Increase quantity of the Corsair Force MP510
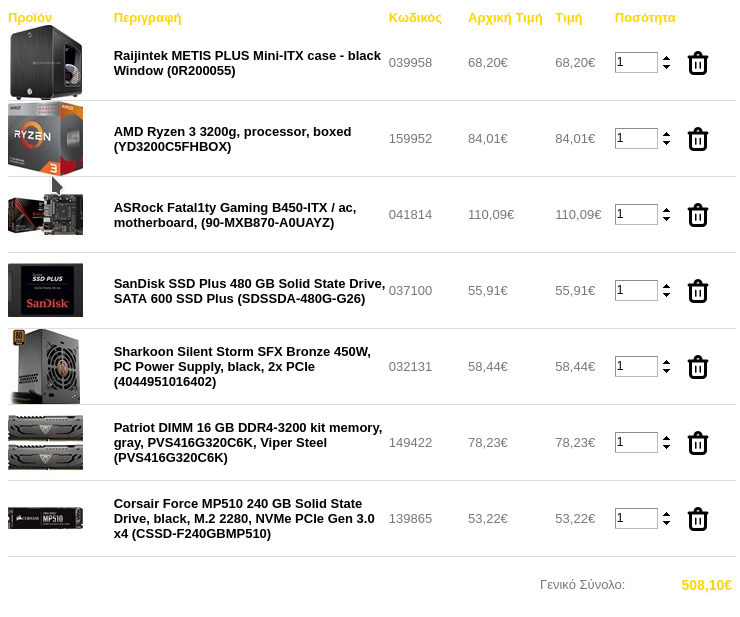 (666, 515)
